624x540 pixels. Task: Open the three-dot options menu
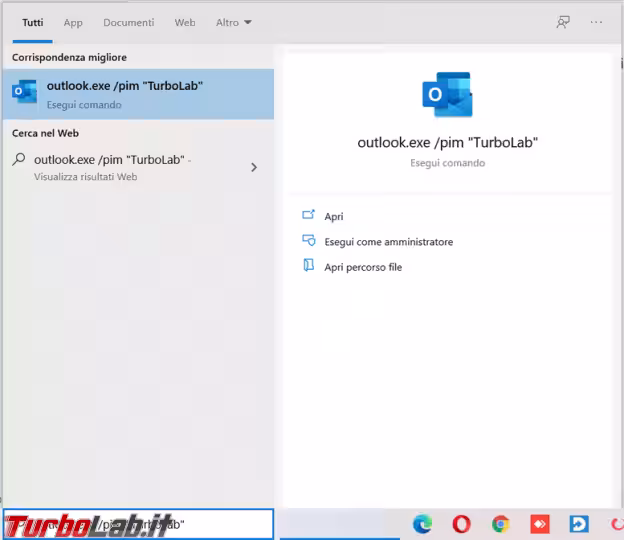pyautogui.click(x=596, y=22)
